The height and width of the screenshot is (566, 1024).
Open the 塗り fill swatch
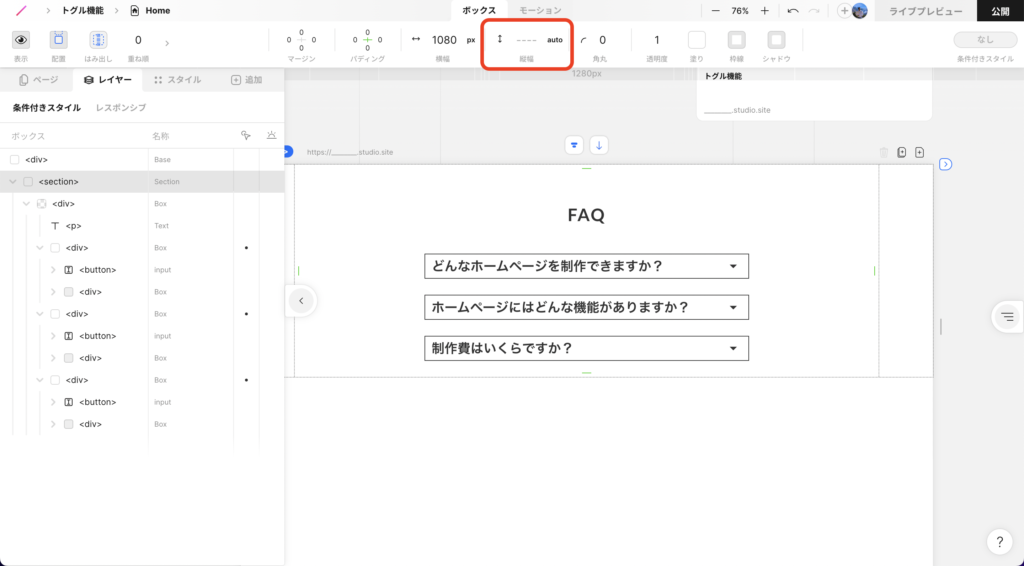pos(697,40)
